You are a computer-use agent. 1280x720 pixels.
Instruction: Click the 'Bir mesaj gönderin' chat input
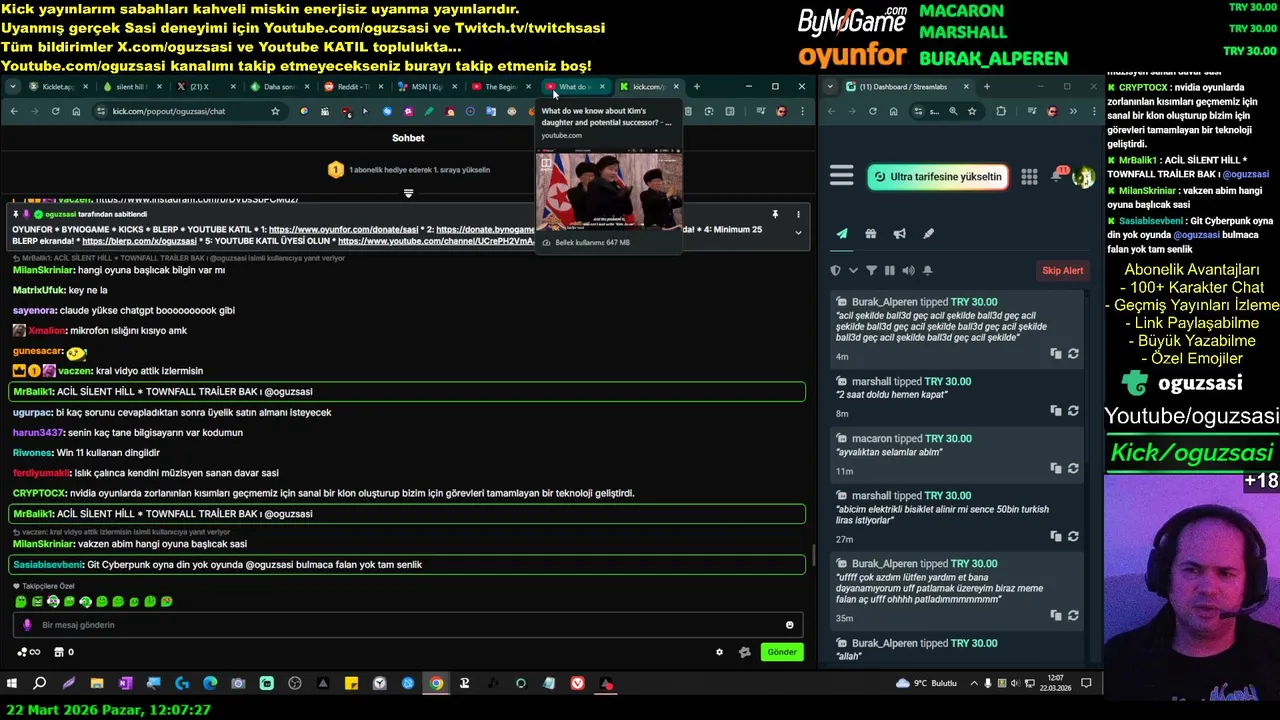pos(410,625)
